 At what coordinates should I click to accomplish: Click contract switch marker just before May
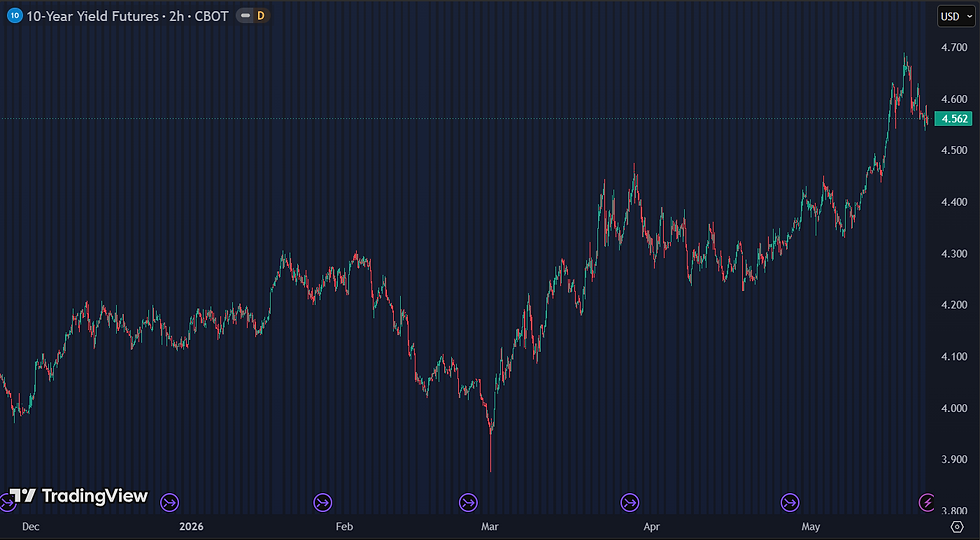(x=791, y=502)
